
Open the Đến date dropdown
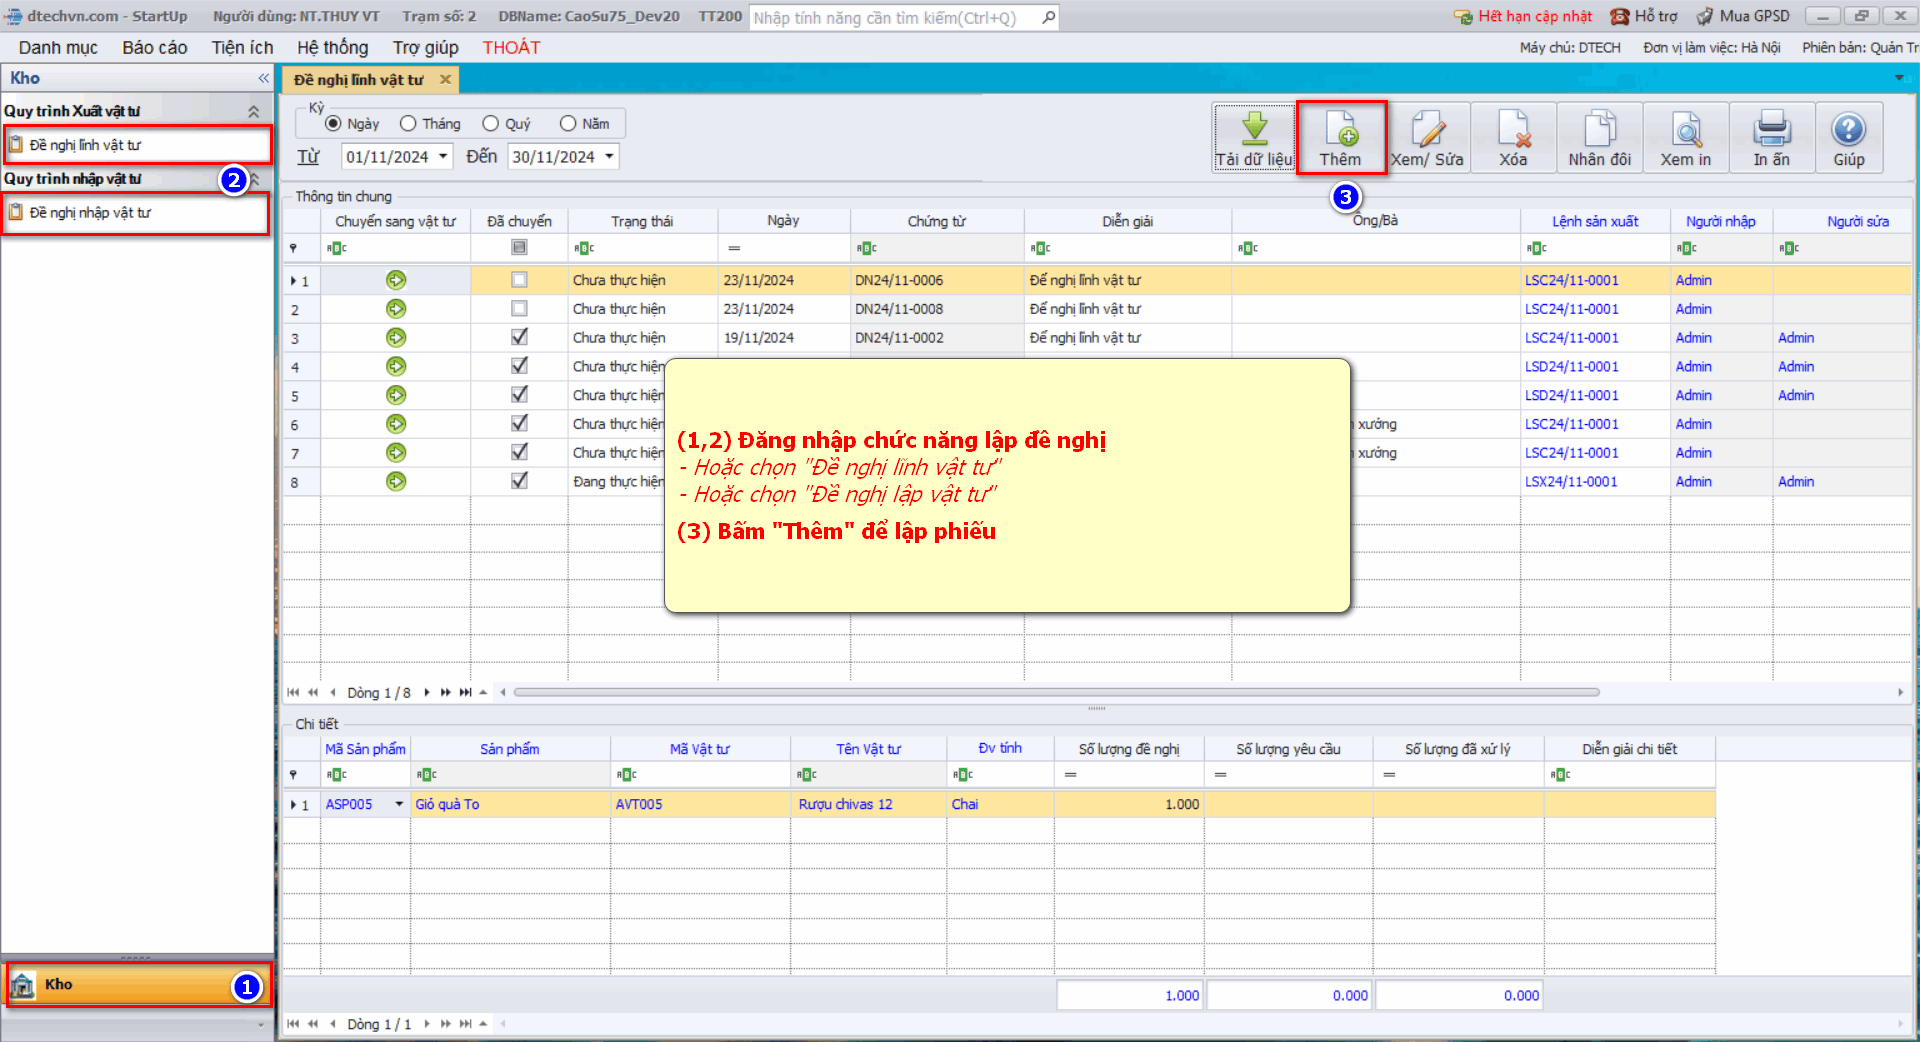pyautogui.click(x=609, y=157)
